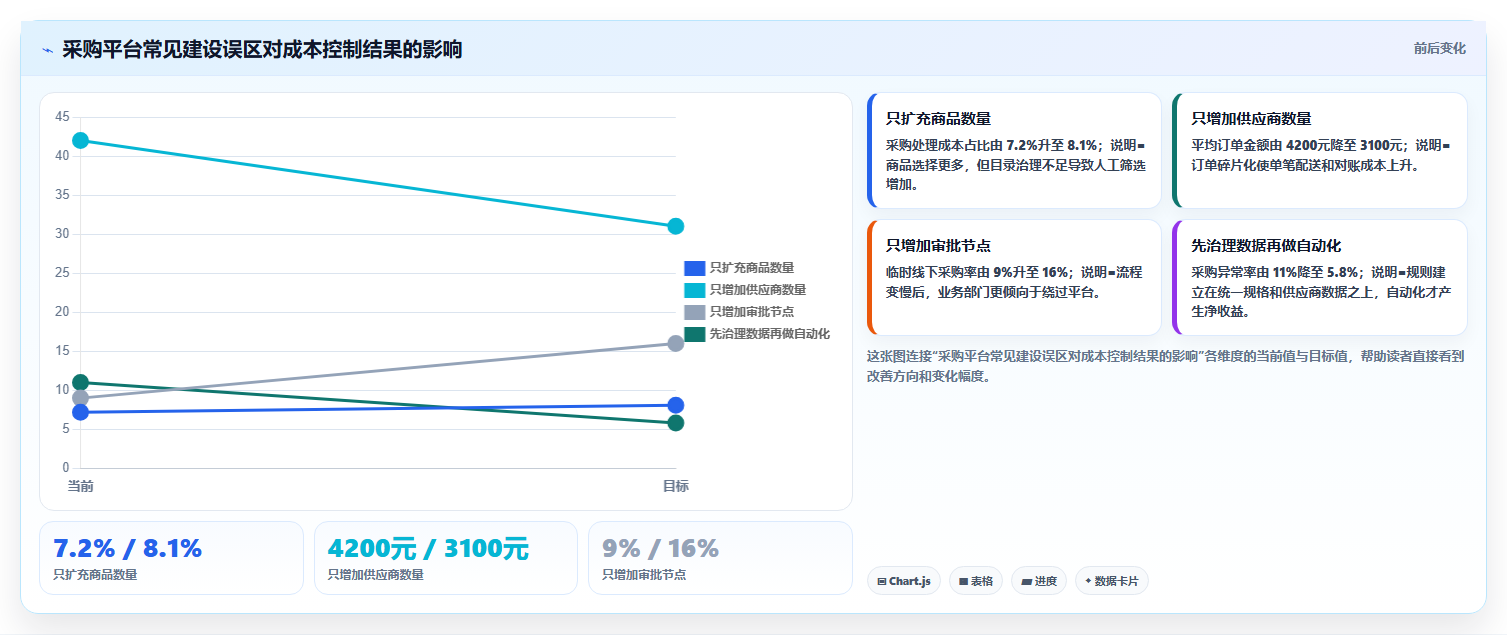Click the cyan target data point at 31
1507x635 pixels.
pyautogui.click(x=675, y=226)
